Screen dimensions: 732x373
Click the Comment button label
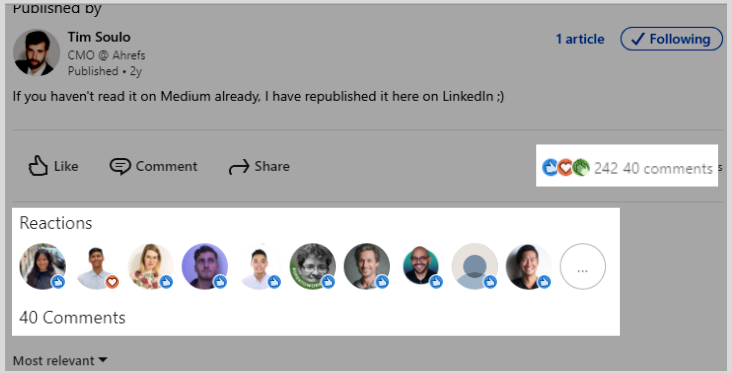click(167, 166)
